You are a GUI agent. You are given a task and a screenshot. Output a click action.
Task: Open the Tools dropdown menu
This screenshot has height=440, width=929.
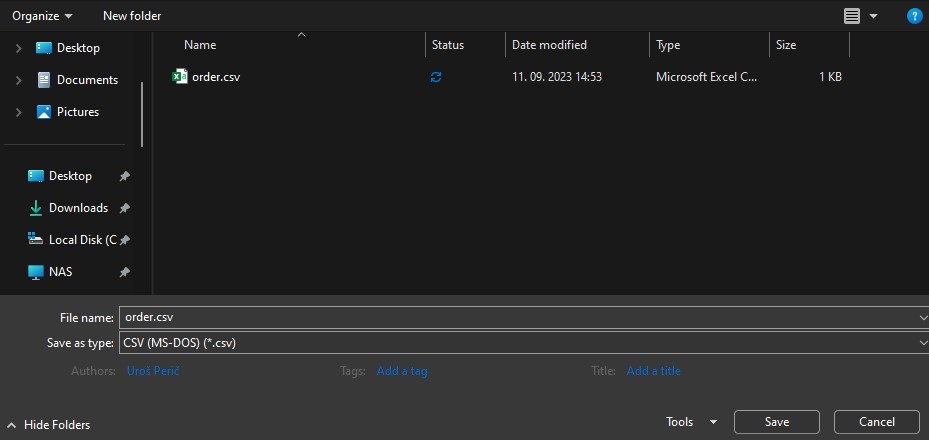pos(691,422)
